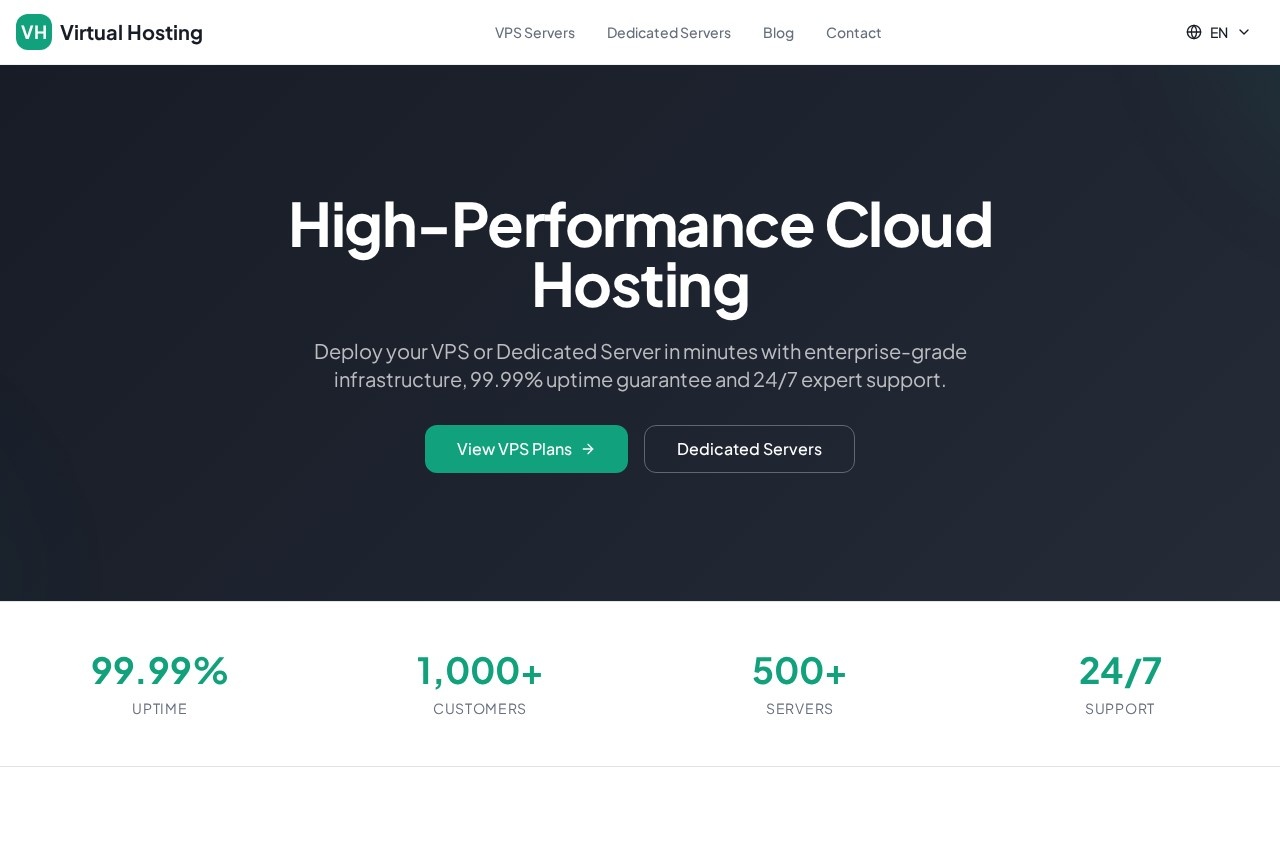The image size is (1280, 853).
Task: Select the VPS Servers menu item
Action: [535, 32]
